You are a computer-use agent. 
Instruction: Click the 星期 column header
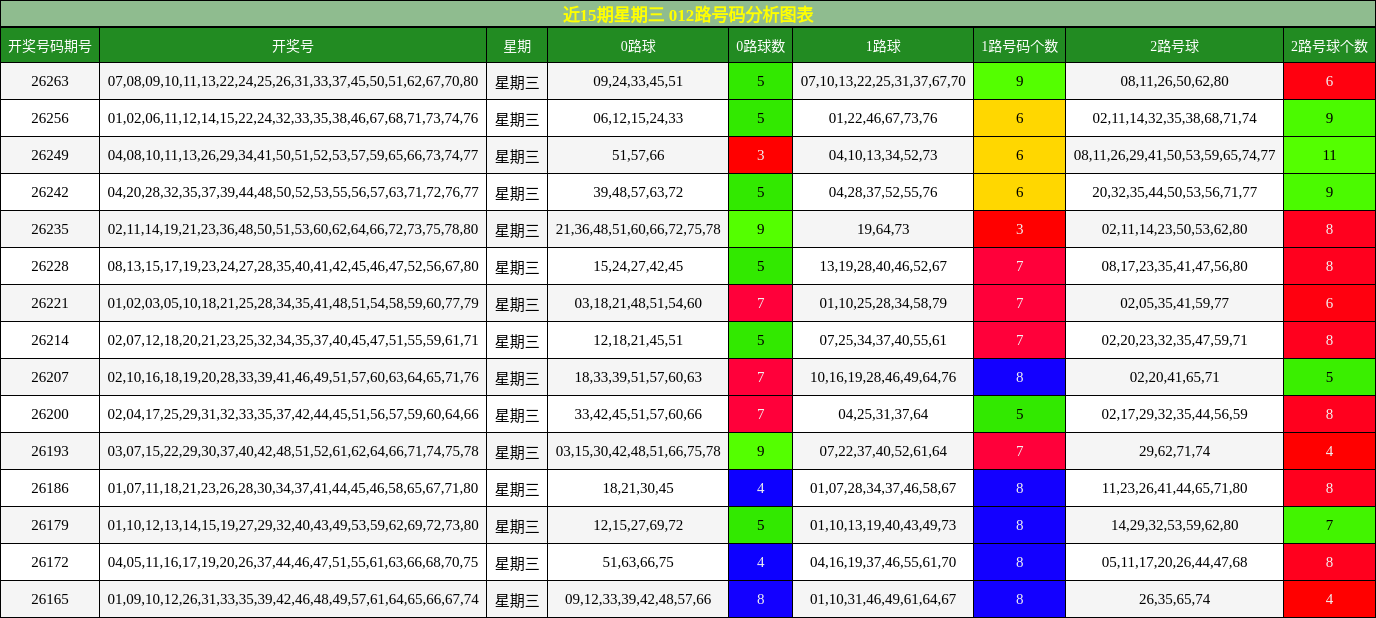(517, 45)
